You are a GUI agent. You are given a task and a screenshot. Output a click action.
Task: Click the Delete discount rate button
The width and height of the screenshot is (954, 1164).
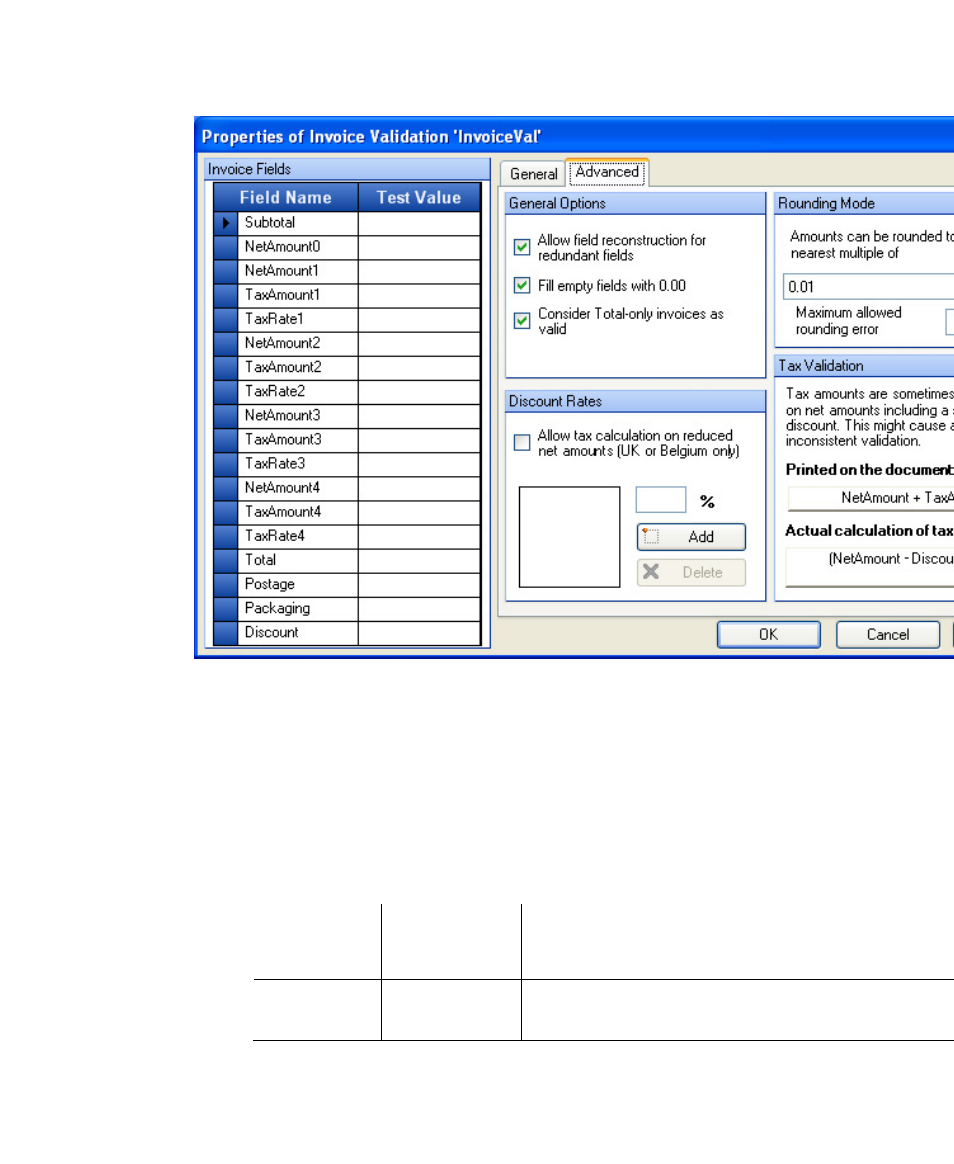pyautogui.click(x=691, y=572)
